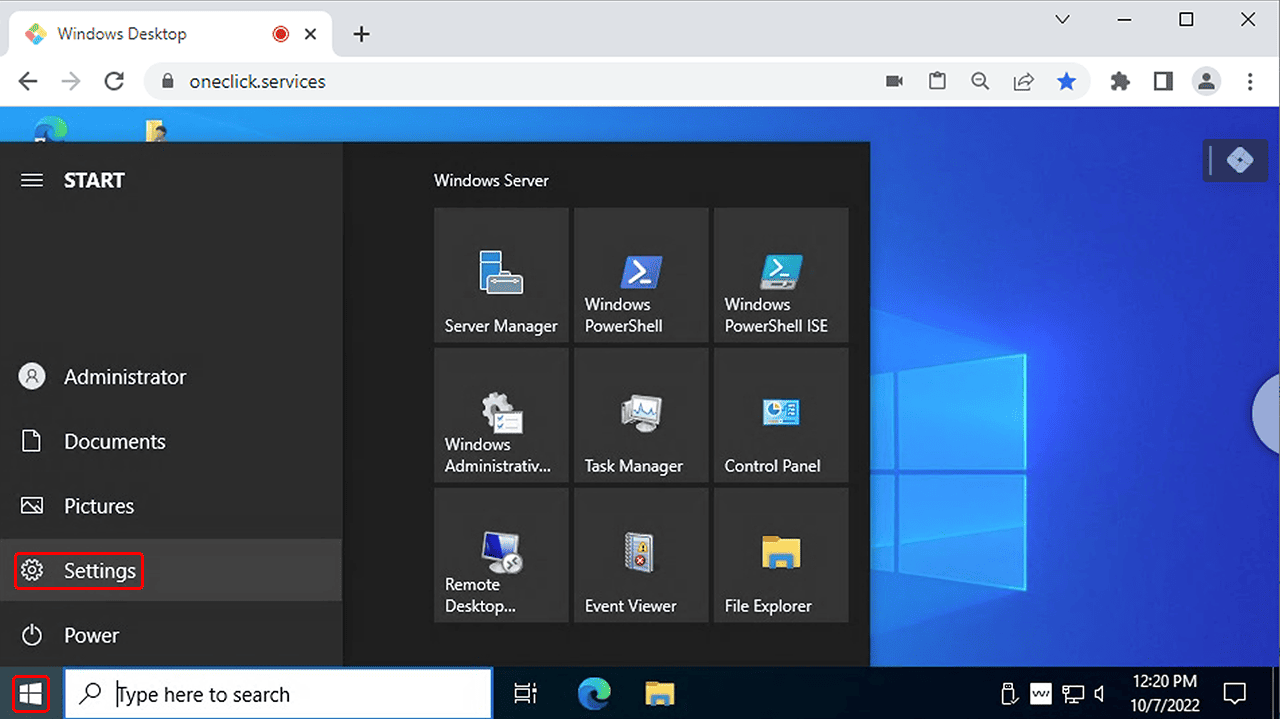
Task: Open the File Explorer tile
Action: point(781,555)
